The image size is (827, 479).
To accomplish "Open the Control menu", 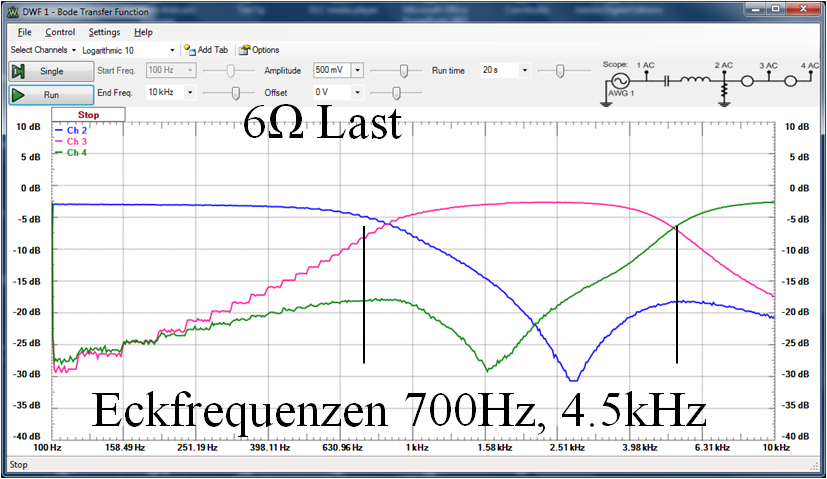I will (x=60, y=32).
